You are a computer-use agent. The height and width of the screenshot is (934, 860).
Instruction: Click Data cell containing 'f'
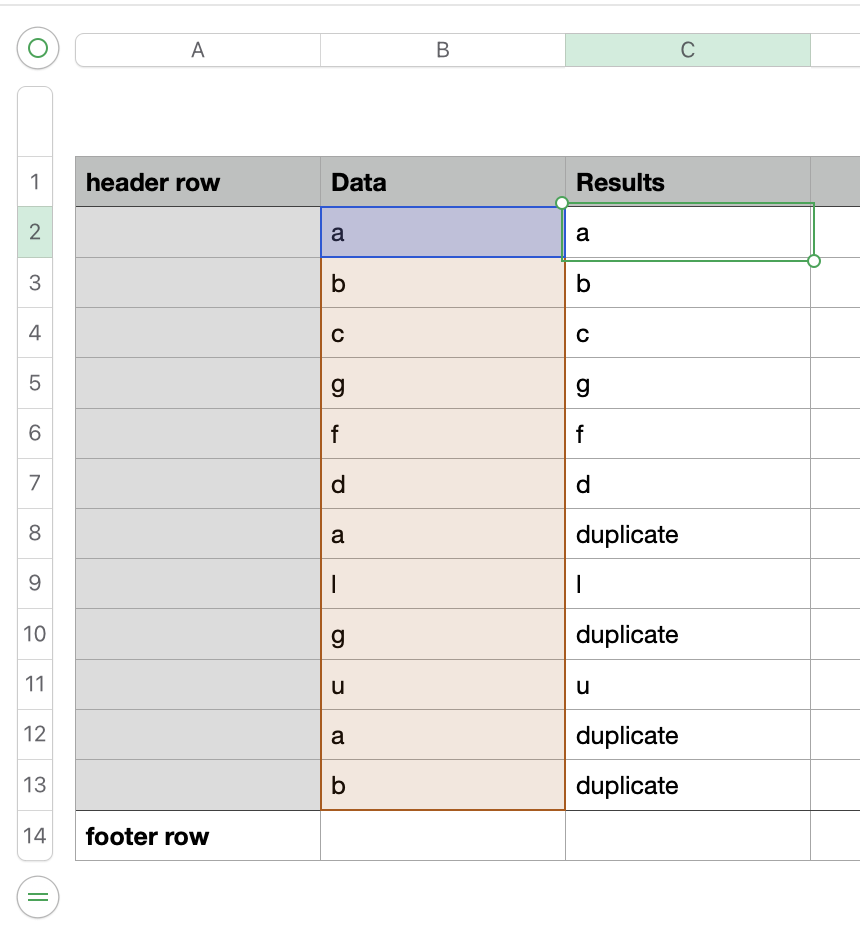pos(443,434)
